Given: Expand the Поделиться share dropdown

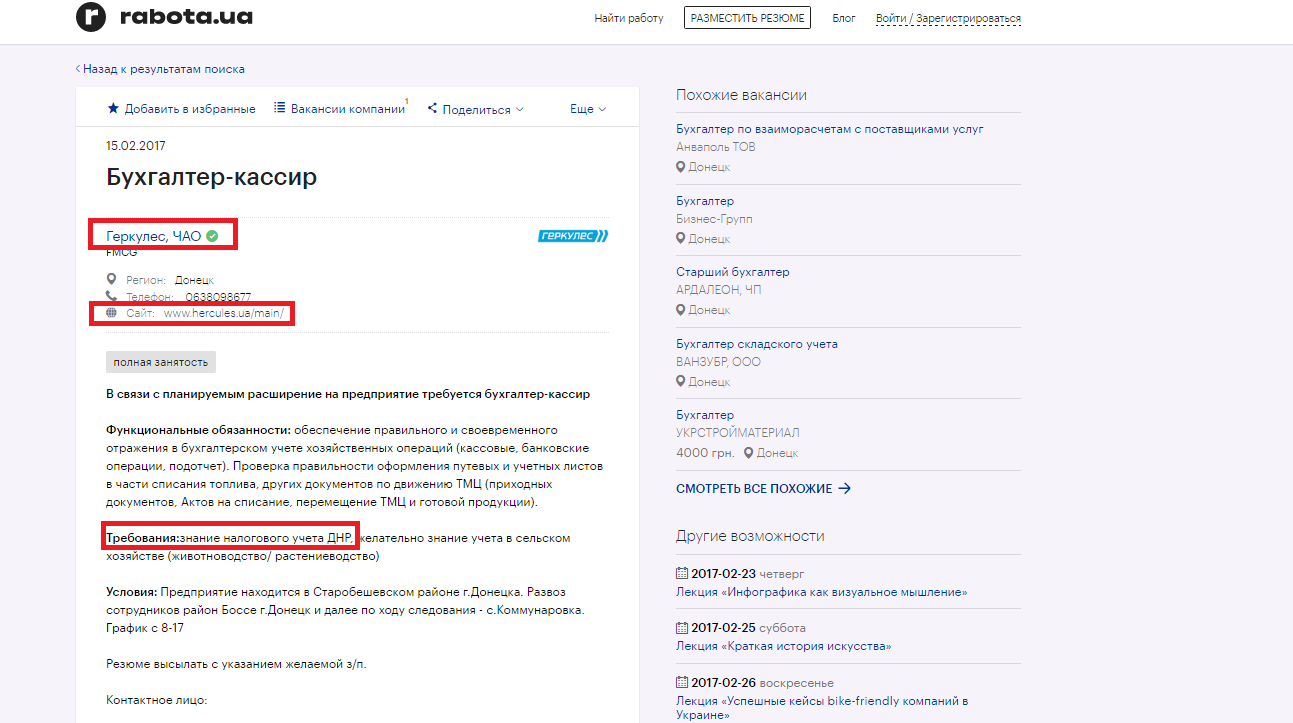Looking at the screenshot, I should [x=476, y=109].
